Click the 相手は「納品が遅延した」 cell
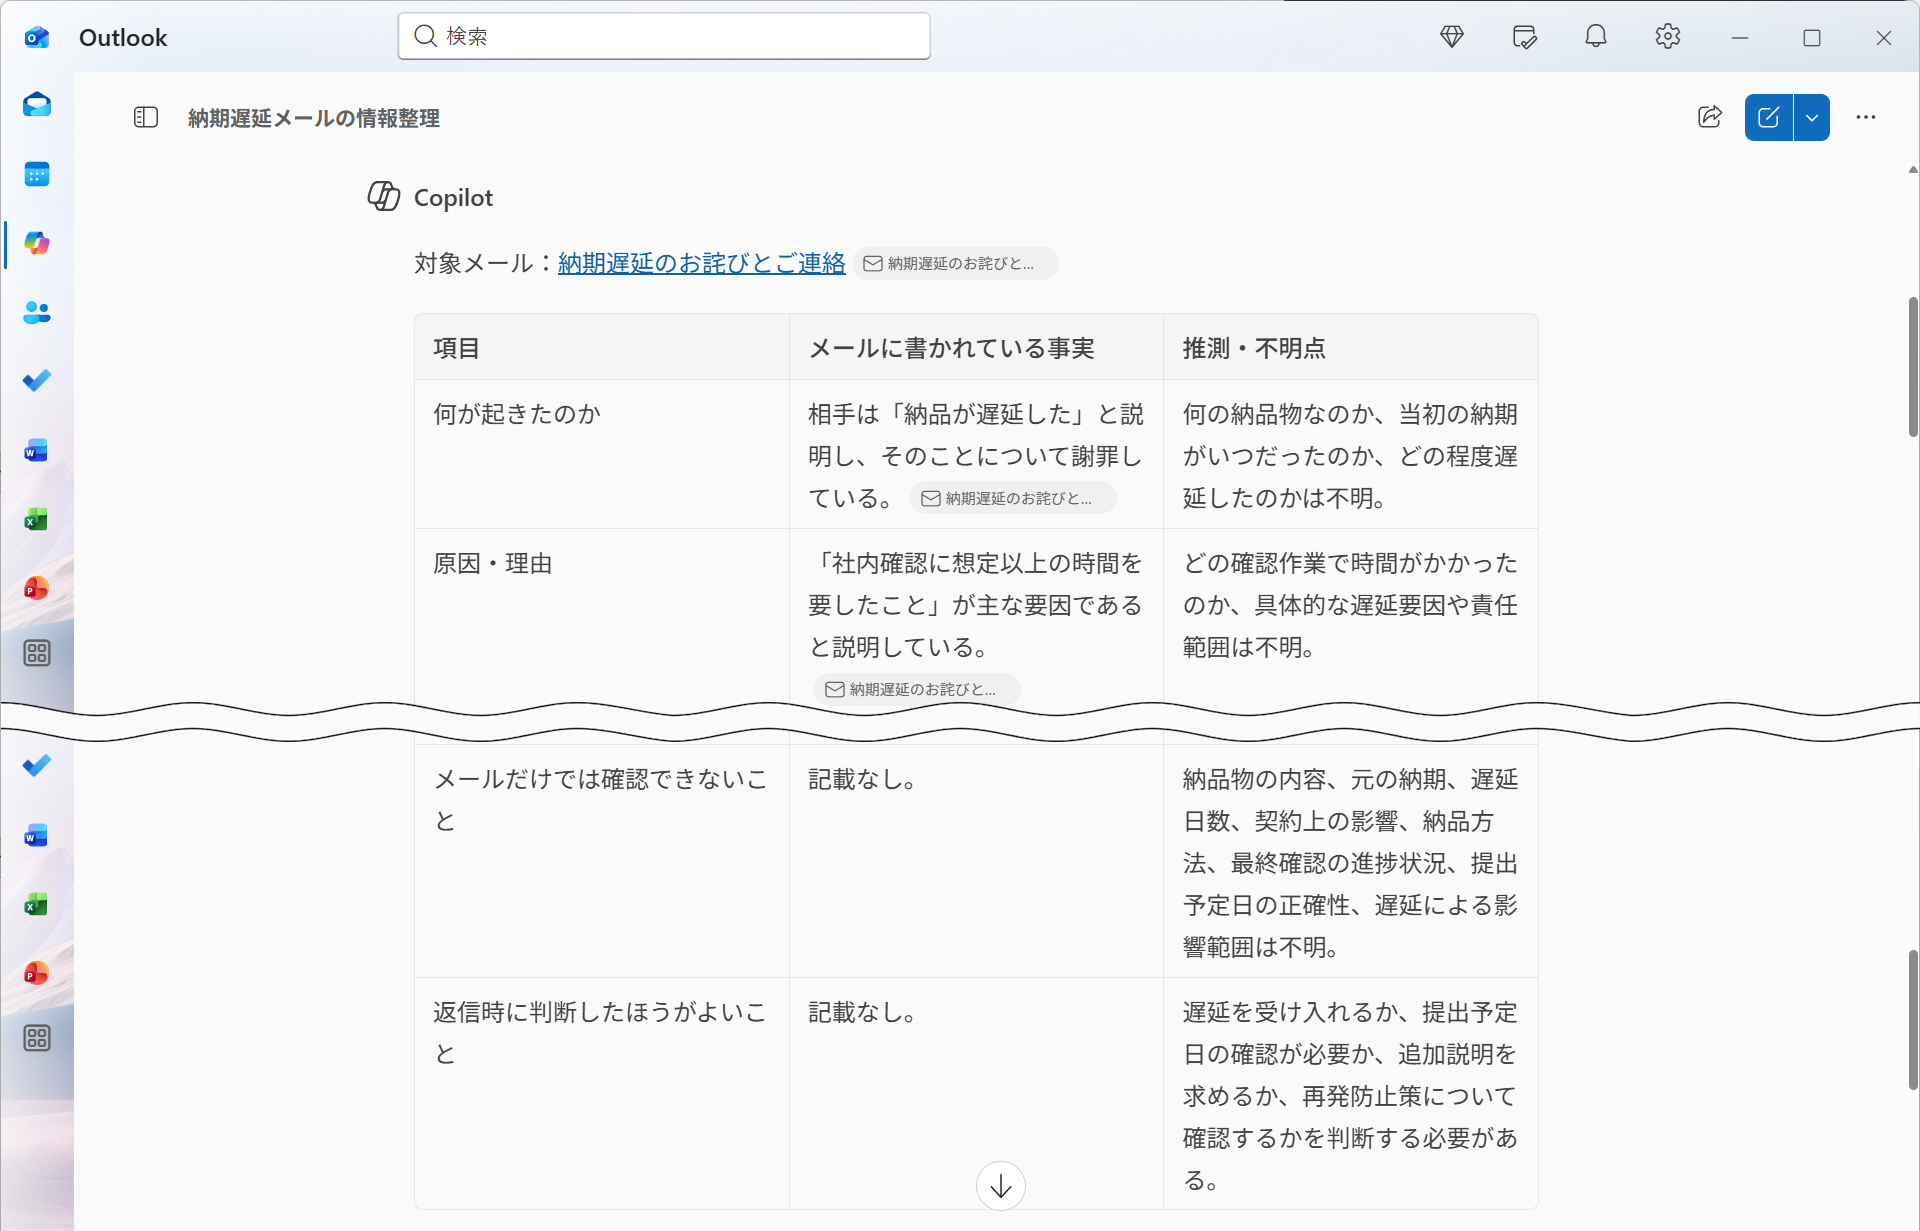The width and height of the screenshot is (1920, 1231). tap(976, 455)
